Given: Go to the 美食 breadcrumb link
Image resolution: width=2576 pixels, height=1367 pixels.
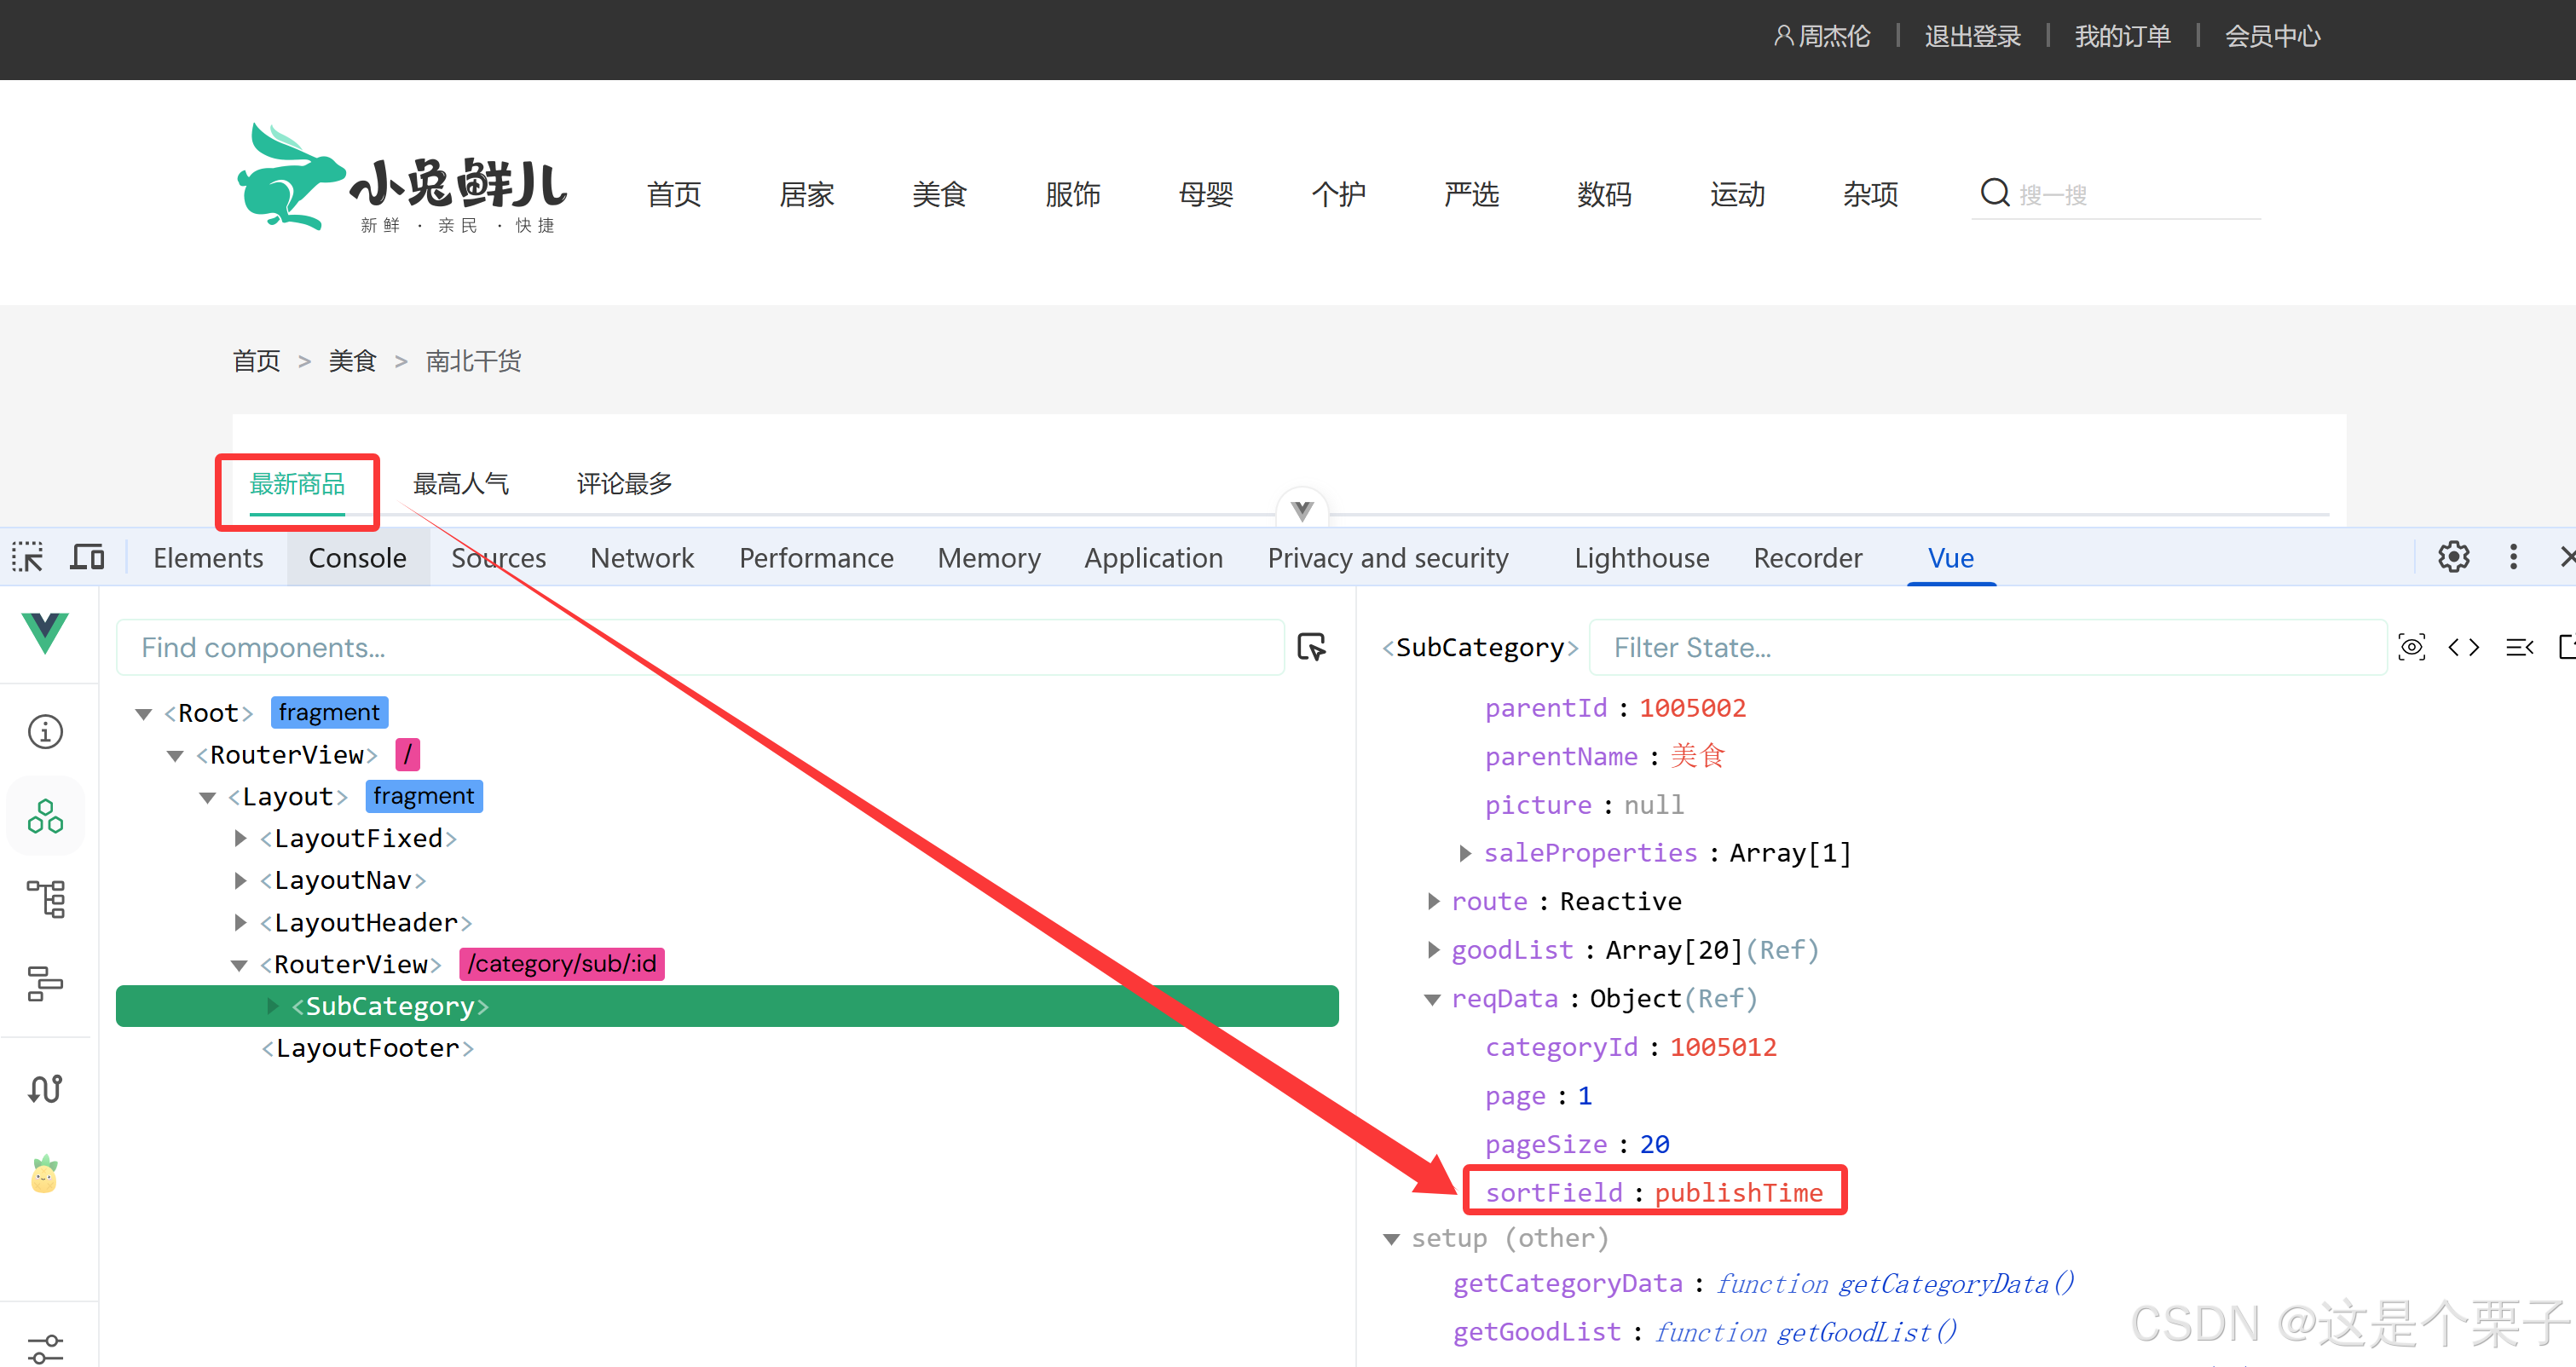Looking at the screenshot, I should click(352, 361).
